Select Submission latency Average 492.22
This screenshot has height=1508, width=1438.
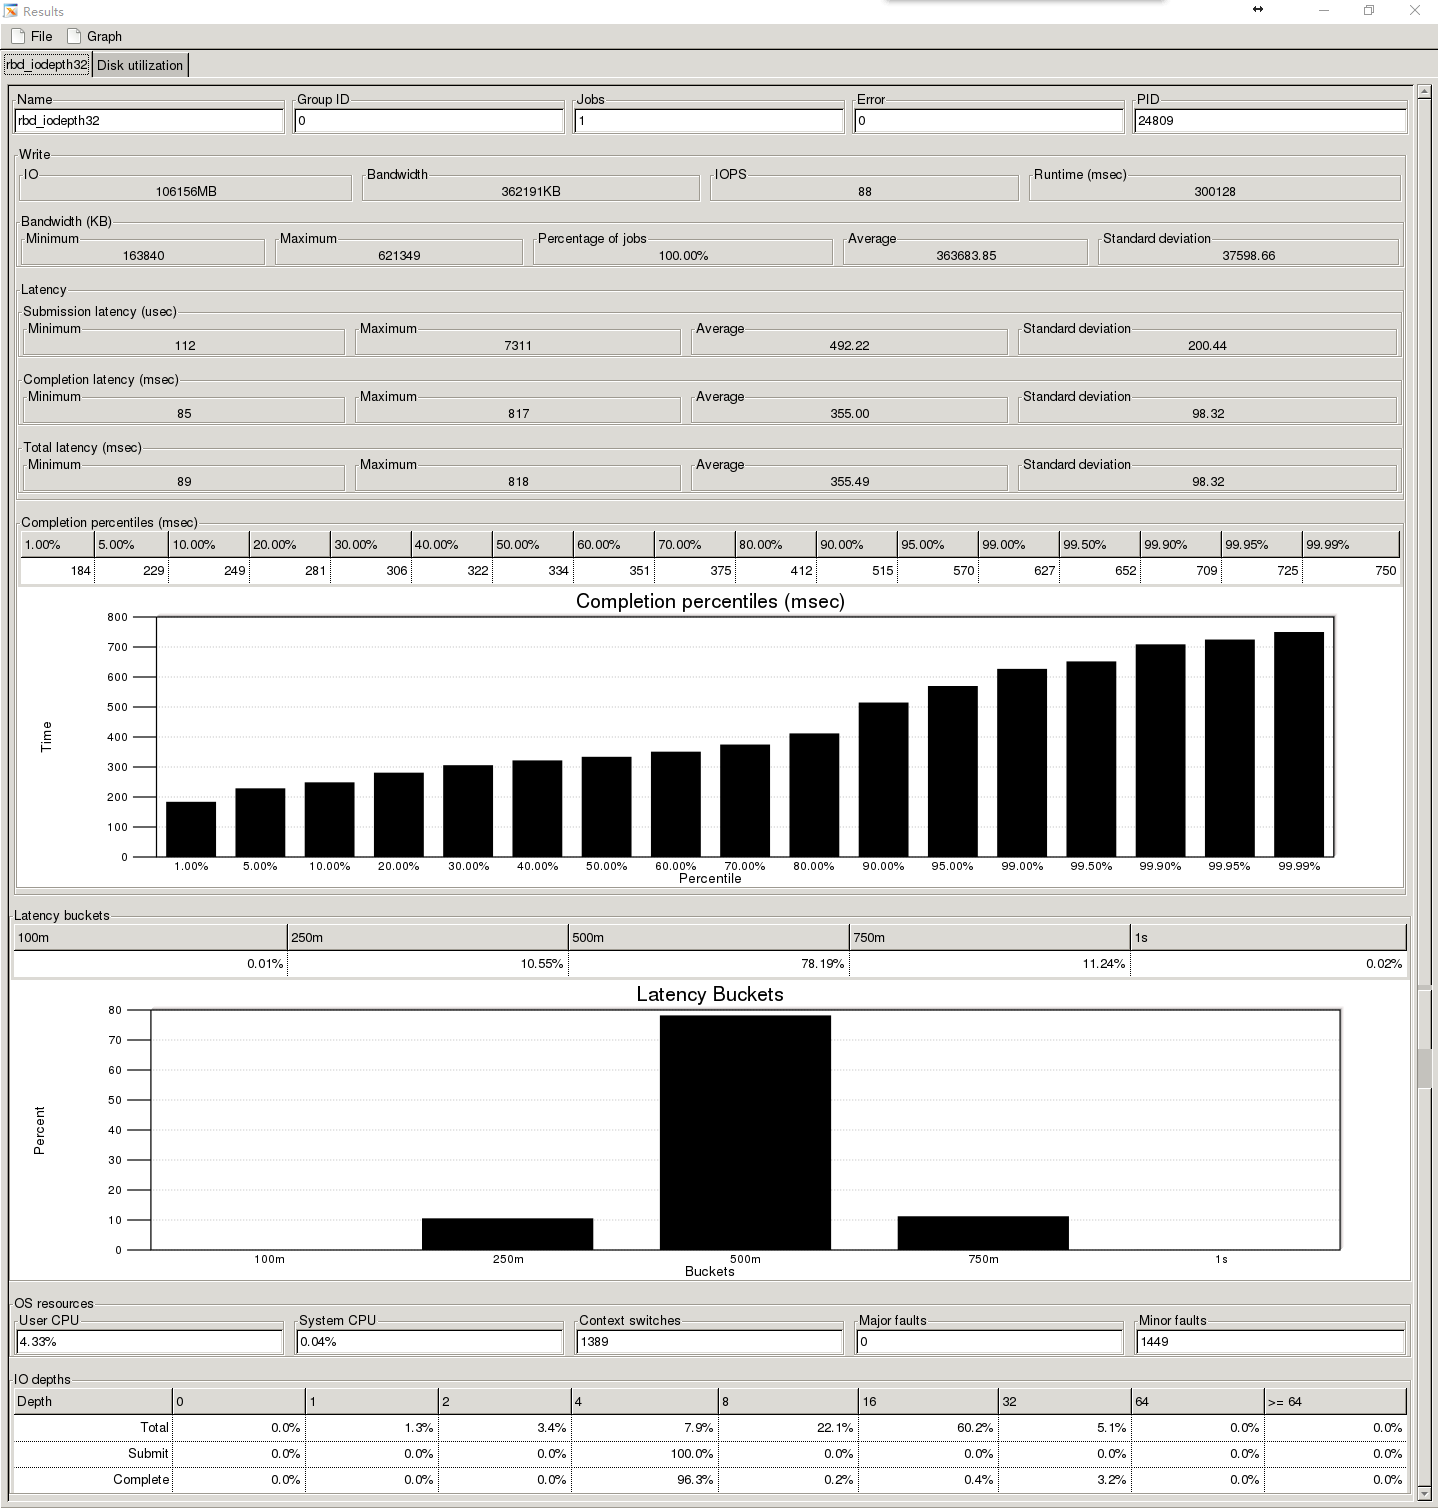[x=850, y=345]
